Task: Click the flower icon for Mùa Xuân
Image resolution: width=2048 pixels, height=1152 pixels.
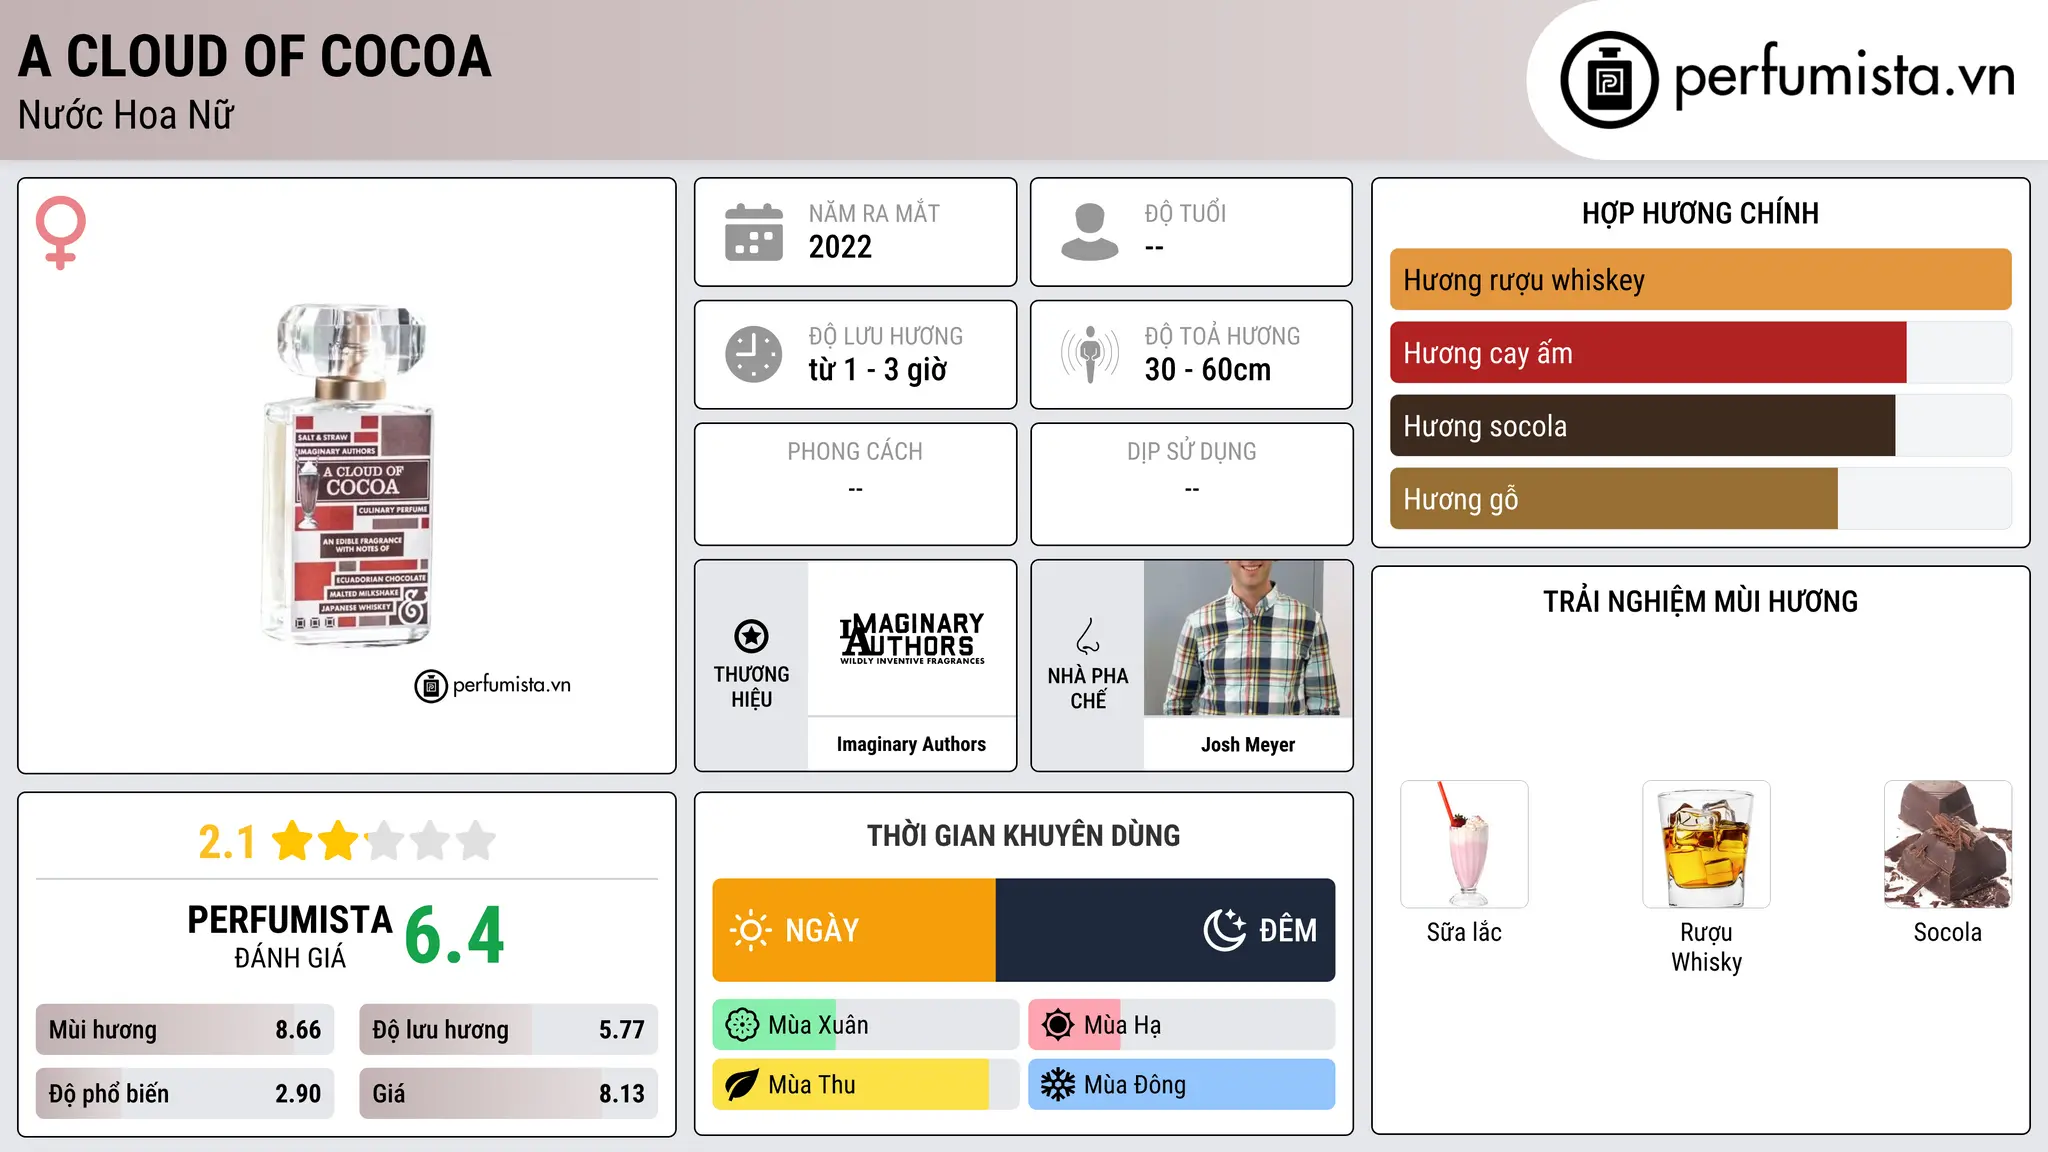Action: click(742, 1025)
